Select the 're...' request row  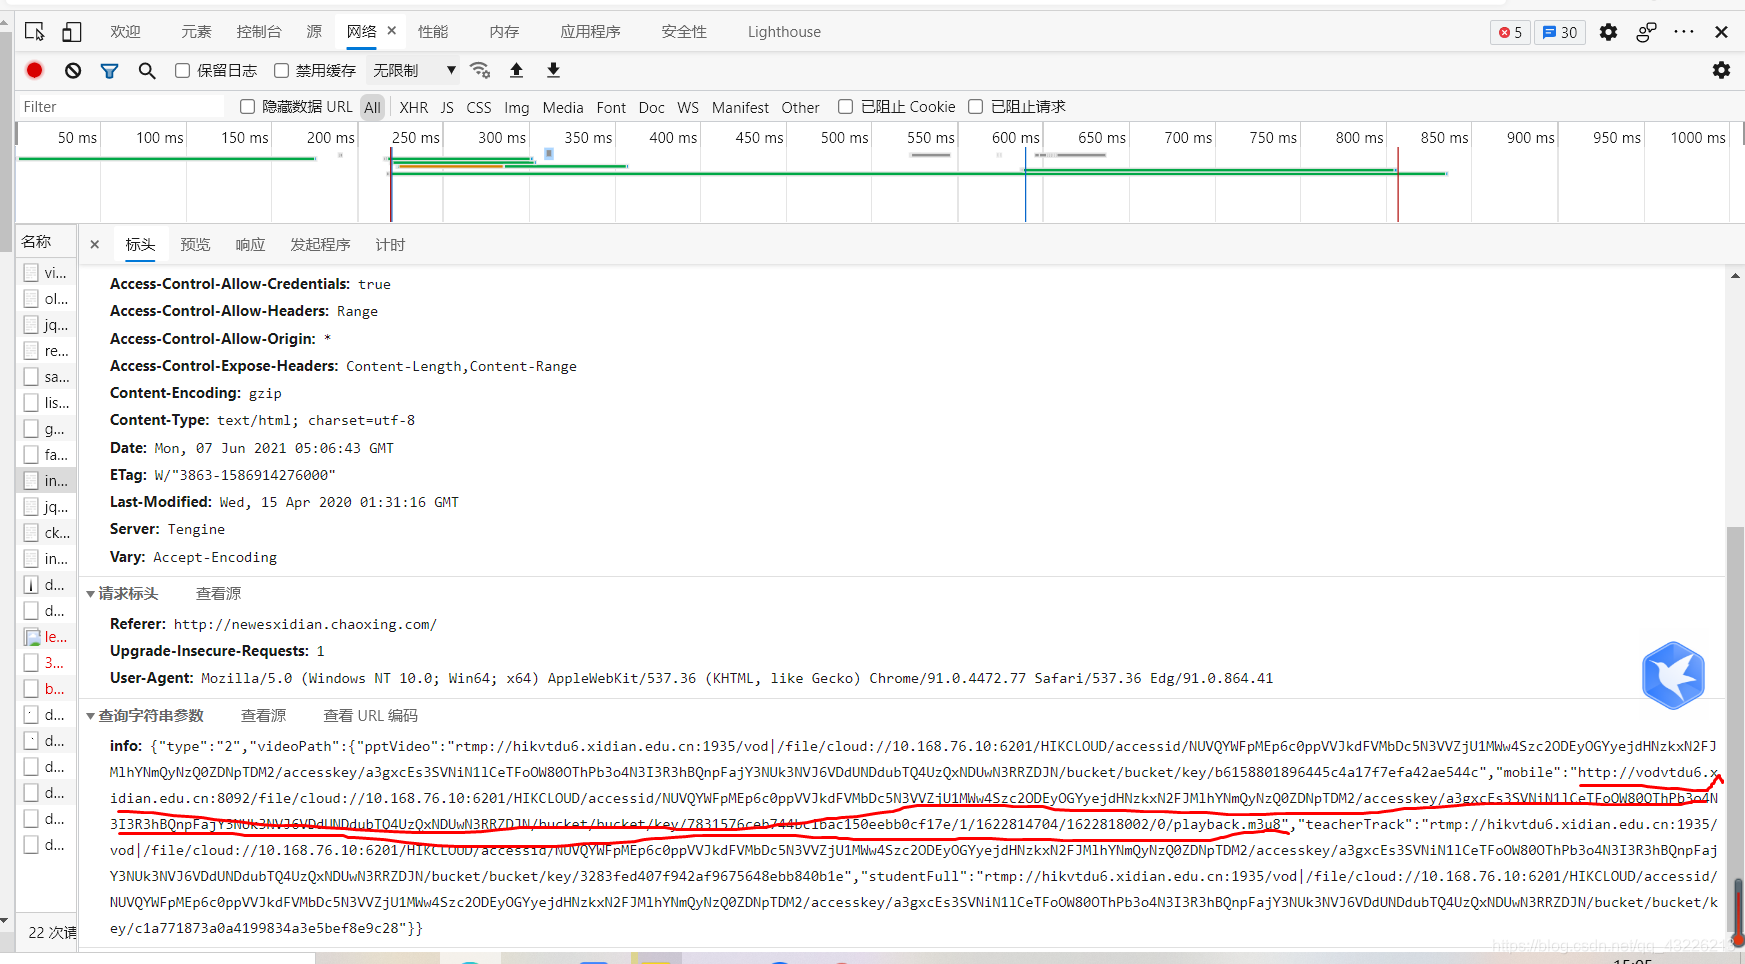[46, 351]
